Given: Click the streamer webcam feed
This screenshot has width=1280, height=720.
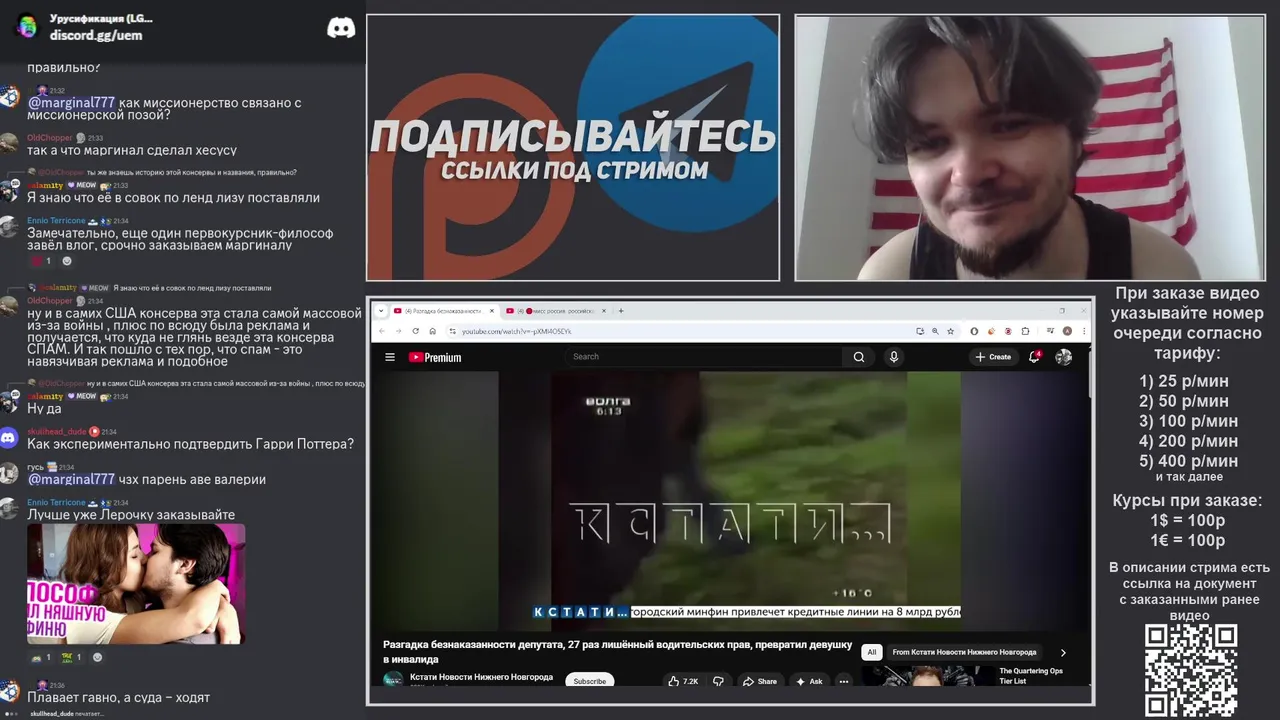Looking at the screenshot, I should pos(1030,148).
